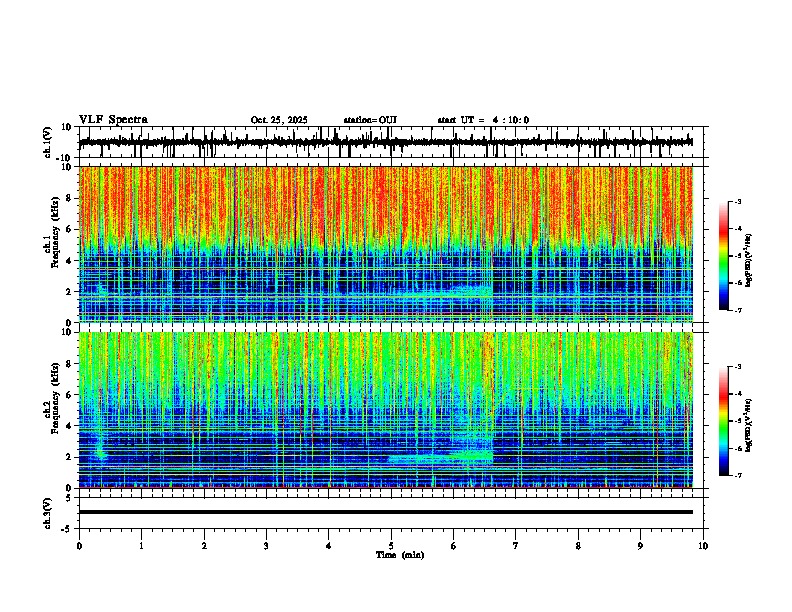Click the "Time (min)" axis title
The width and height of the screenshot is (792, 612).
(400, 555)
